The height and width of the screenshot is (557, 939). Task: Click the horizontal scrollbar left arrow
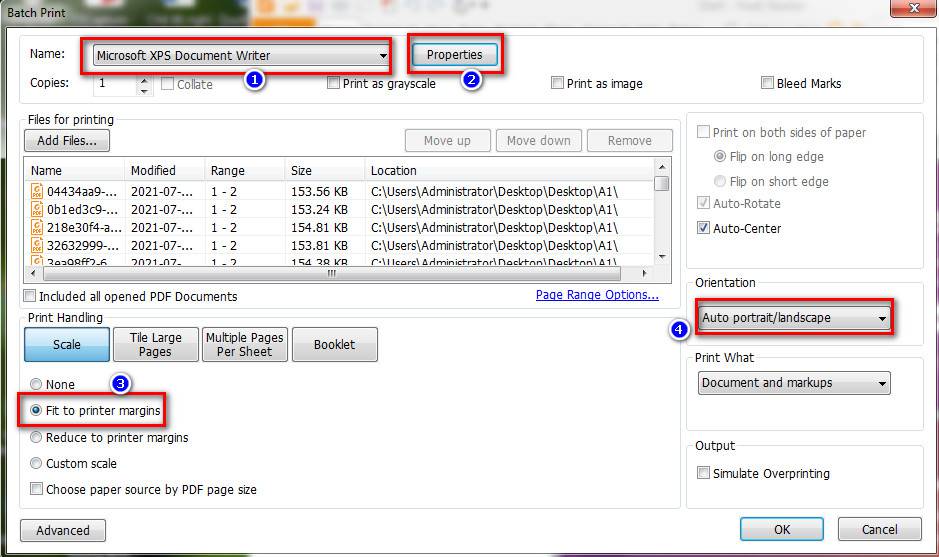pyautogui.click(x=33, y=273)
